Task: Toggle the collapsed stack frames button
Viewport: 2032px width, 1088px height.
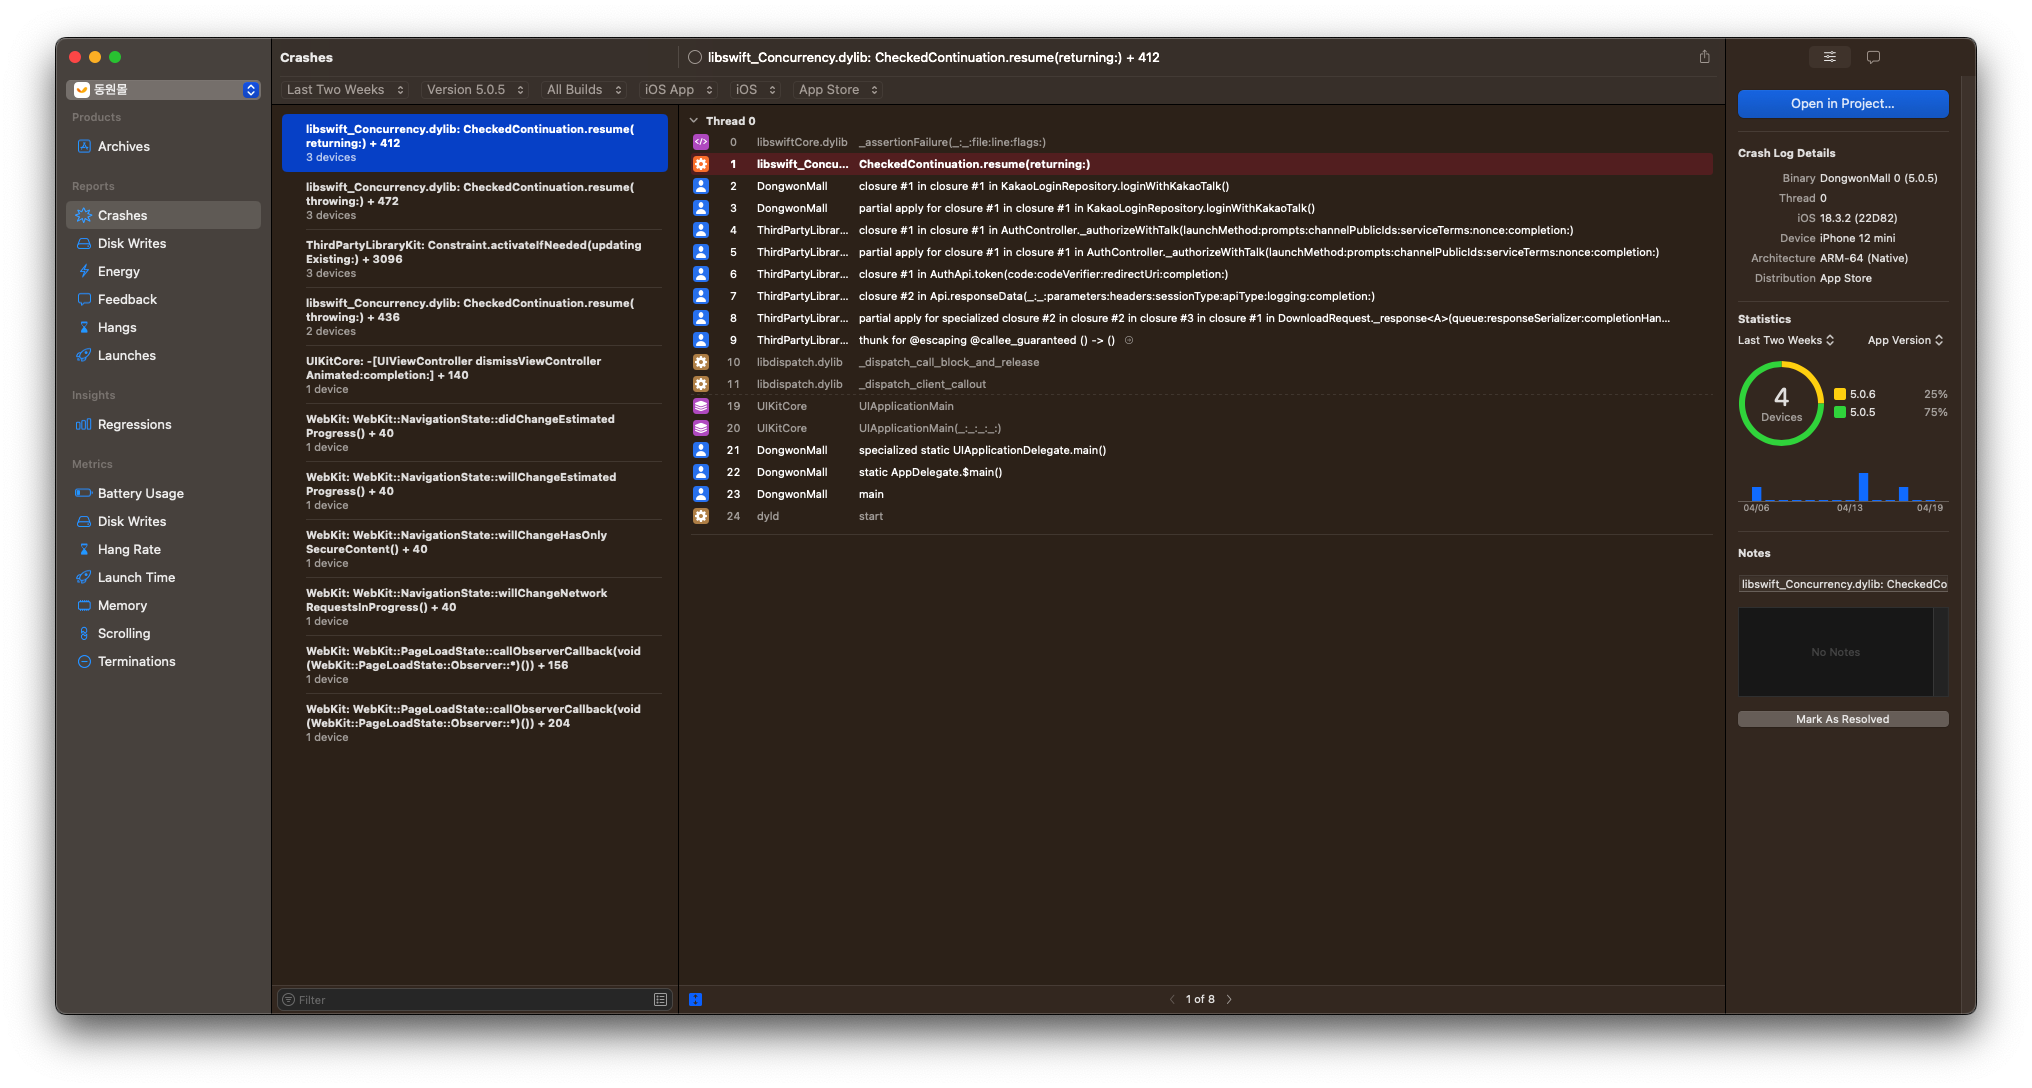Action: tap(696, 999)
